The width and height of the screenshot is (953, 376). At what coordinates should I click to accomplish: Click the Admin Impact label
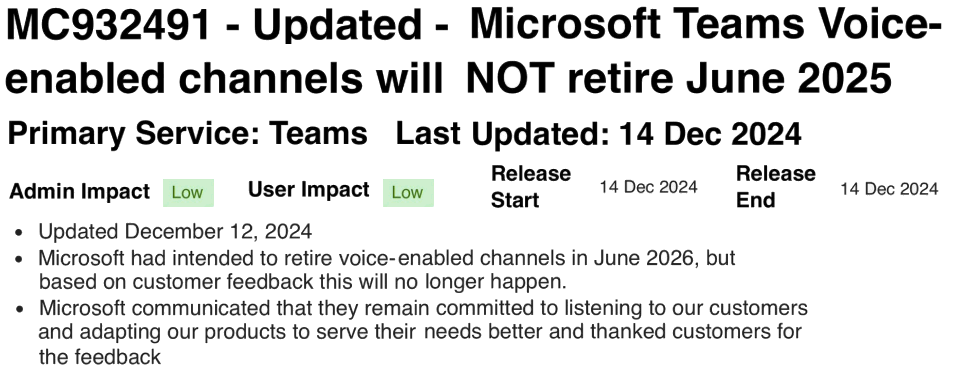(79, 191)
